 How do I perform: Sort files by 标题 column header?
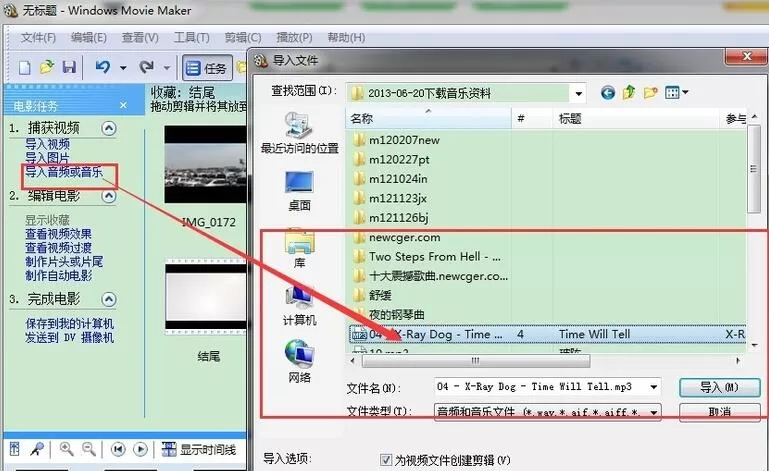tap(636, 119)
